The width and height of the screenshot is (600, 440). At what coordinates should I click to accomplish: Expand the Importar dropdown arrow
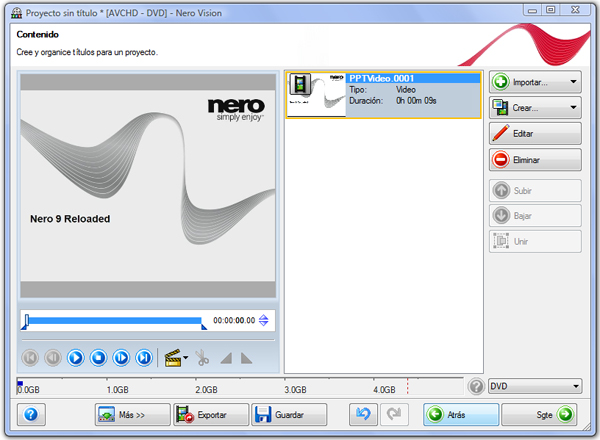pos(573,82)
